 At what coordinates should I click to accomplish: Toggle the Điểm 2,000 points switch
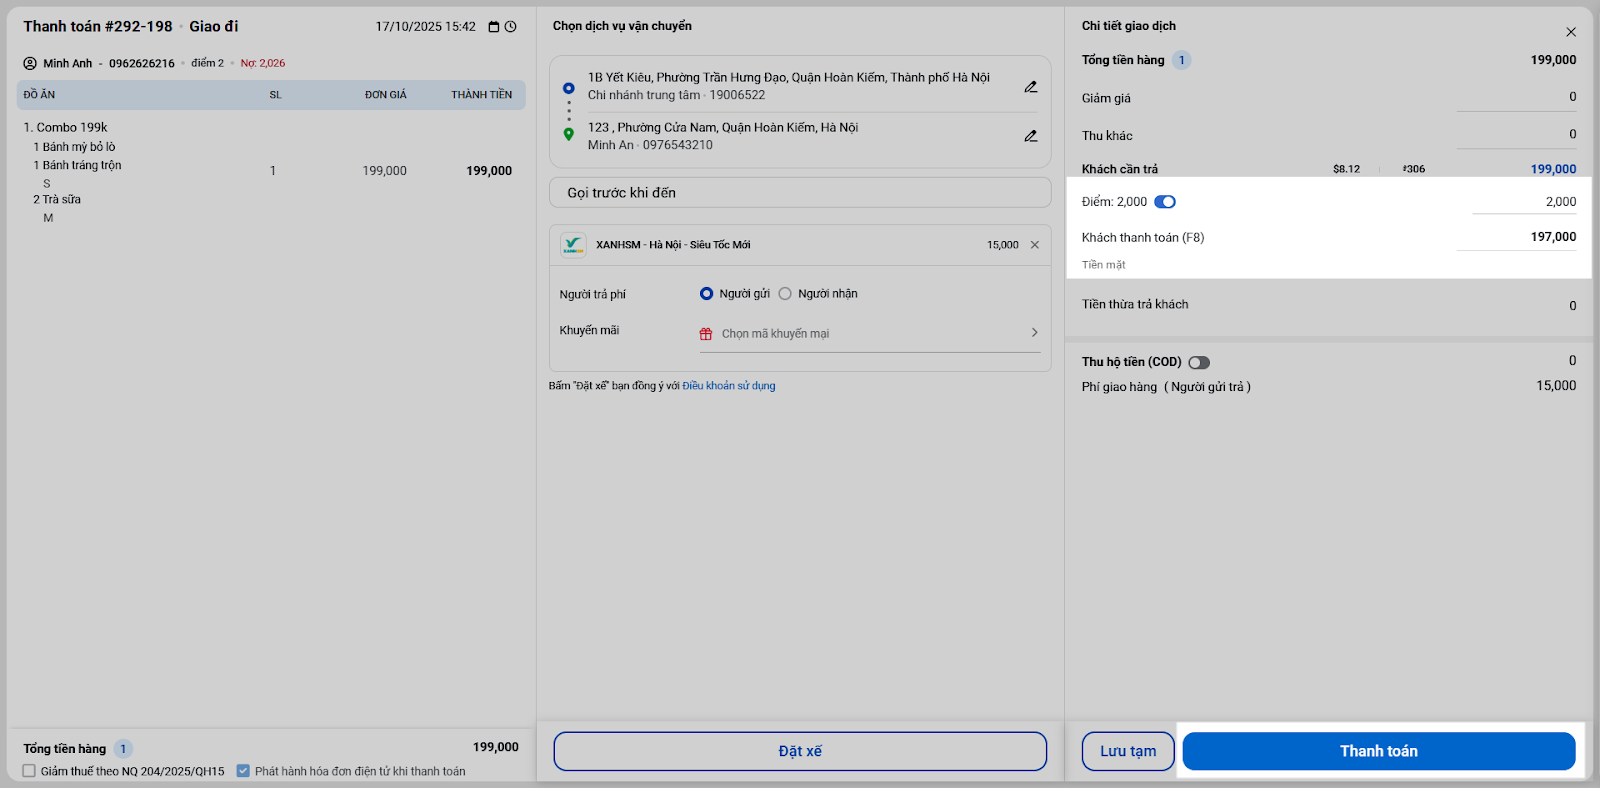point(1165,202)
